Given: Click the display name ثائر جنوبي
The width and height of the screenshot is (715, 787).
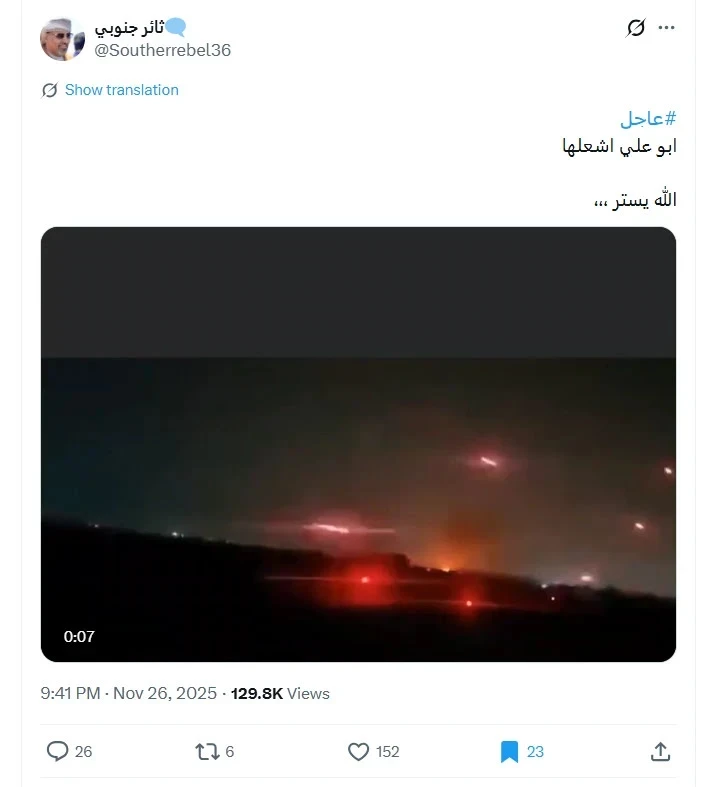Looking at the screenshot, I should coord(129,28).
